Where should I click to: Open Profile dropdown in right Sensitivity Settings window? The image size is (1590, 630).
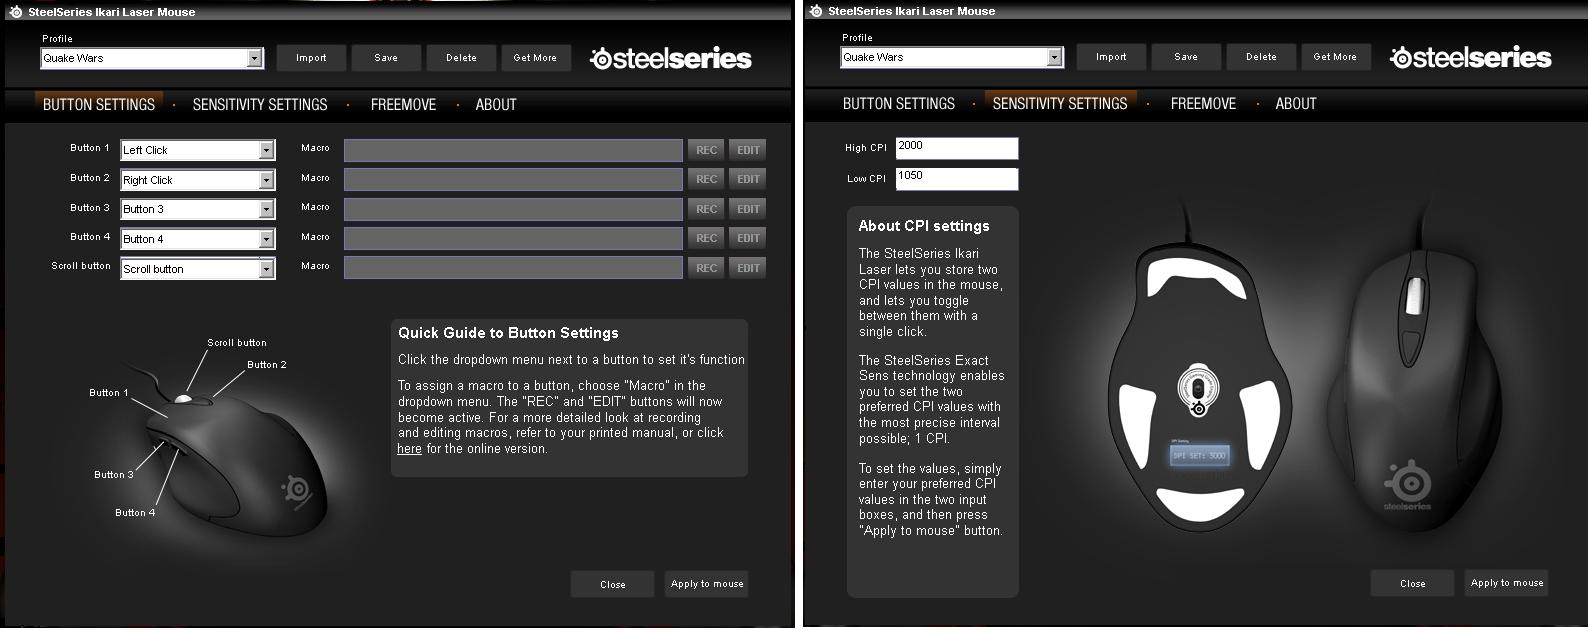point(952,57)
